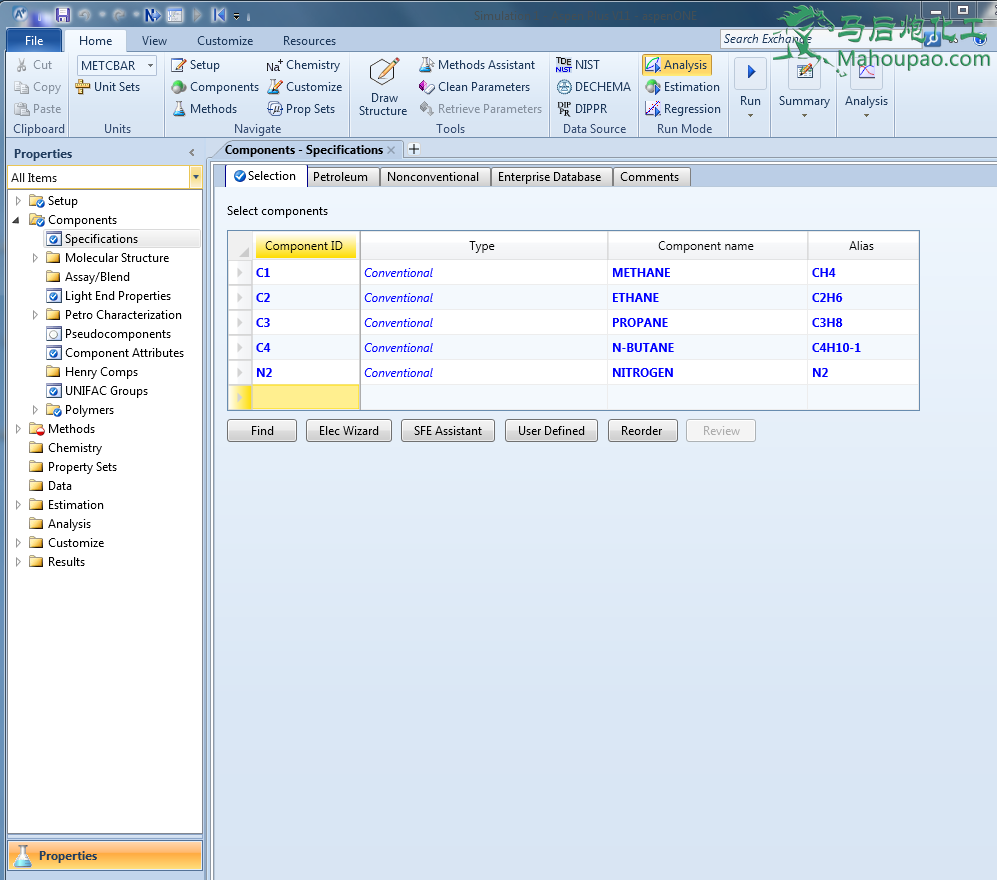Screen dimensions: 997x880
Task: Select the Regression run mode
Action: click(x=682, y=109)
